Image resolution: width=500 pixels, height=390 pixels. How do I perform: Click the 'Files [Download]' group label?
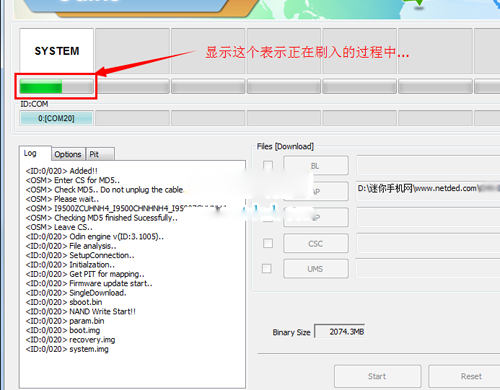285,146
